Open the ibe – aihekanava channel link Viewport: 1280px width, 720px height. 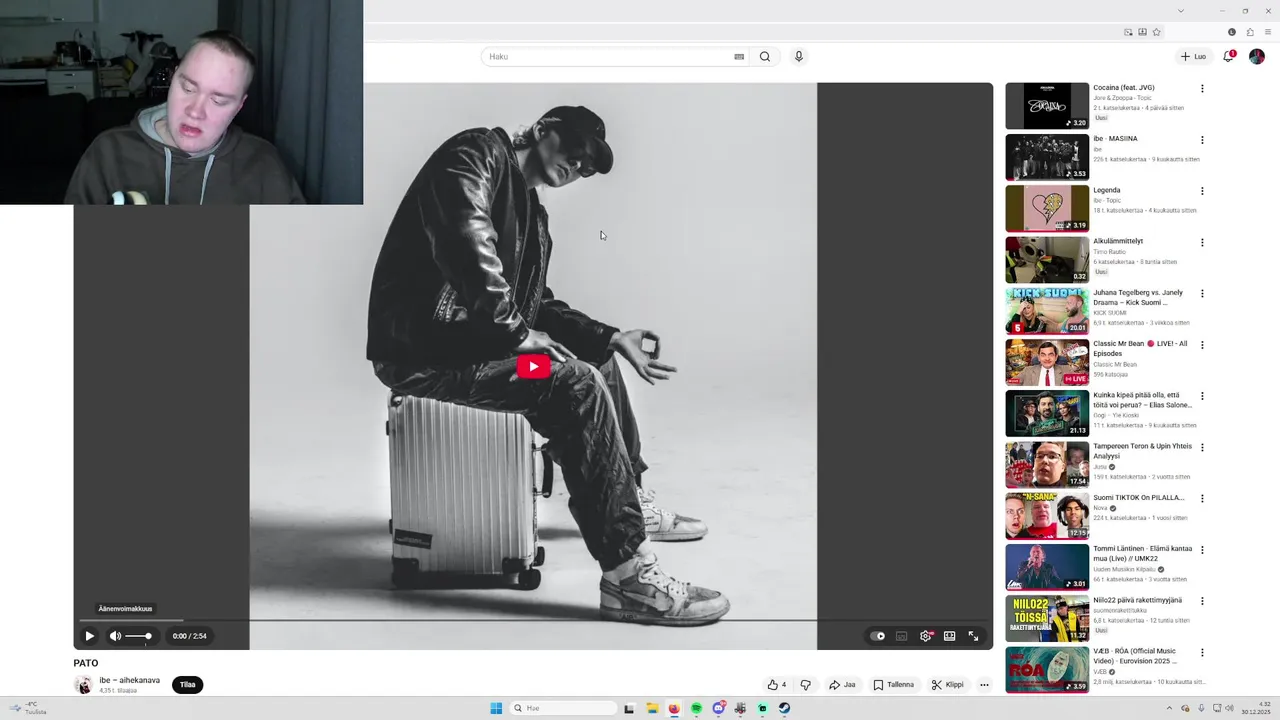point(129,680)
